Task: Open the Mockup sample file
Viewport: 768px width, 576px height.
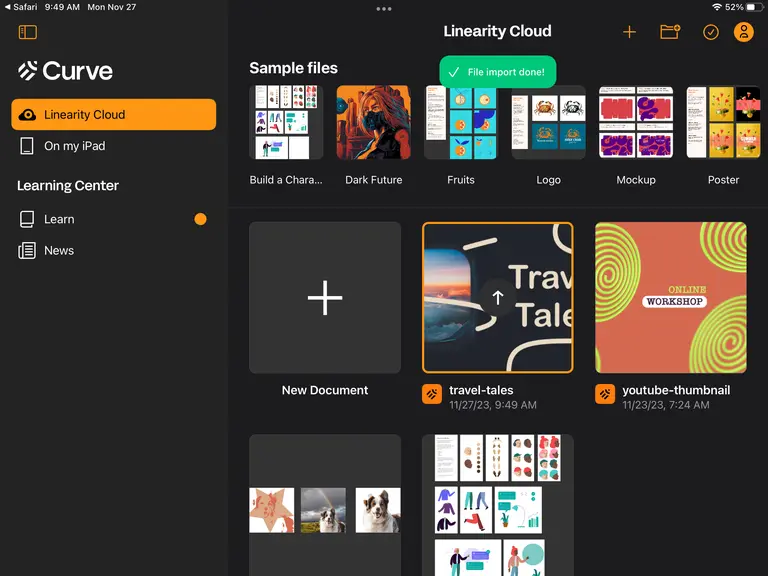Action: point(636,122)
